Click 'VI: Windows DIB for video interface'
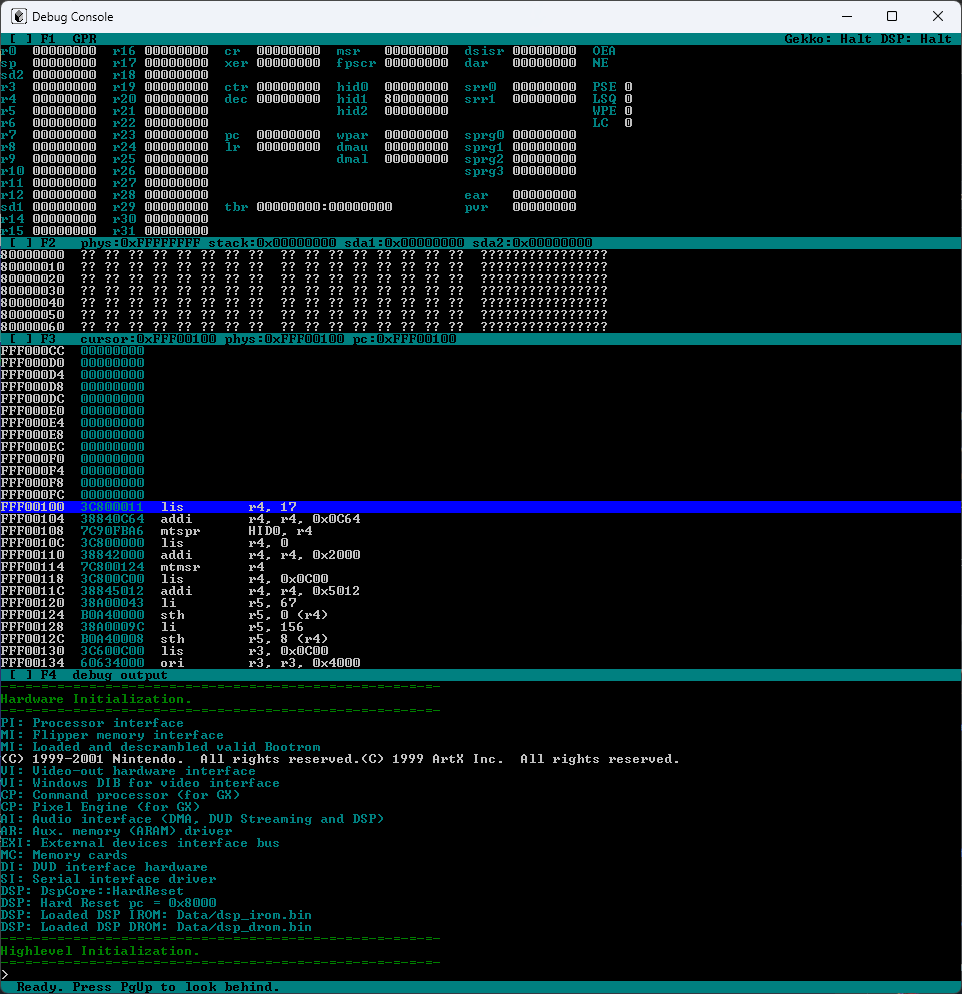 140,784
